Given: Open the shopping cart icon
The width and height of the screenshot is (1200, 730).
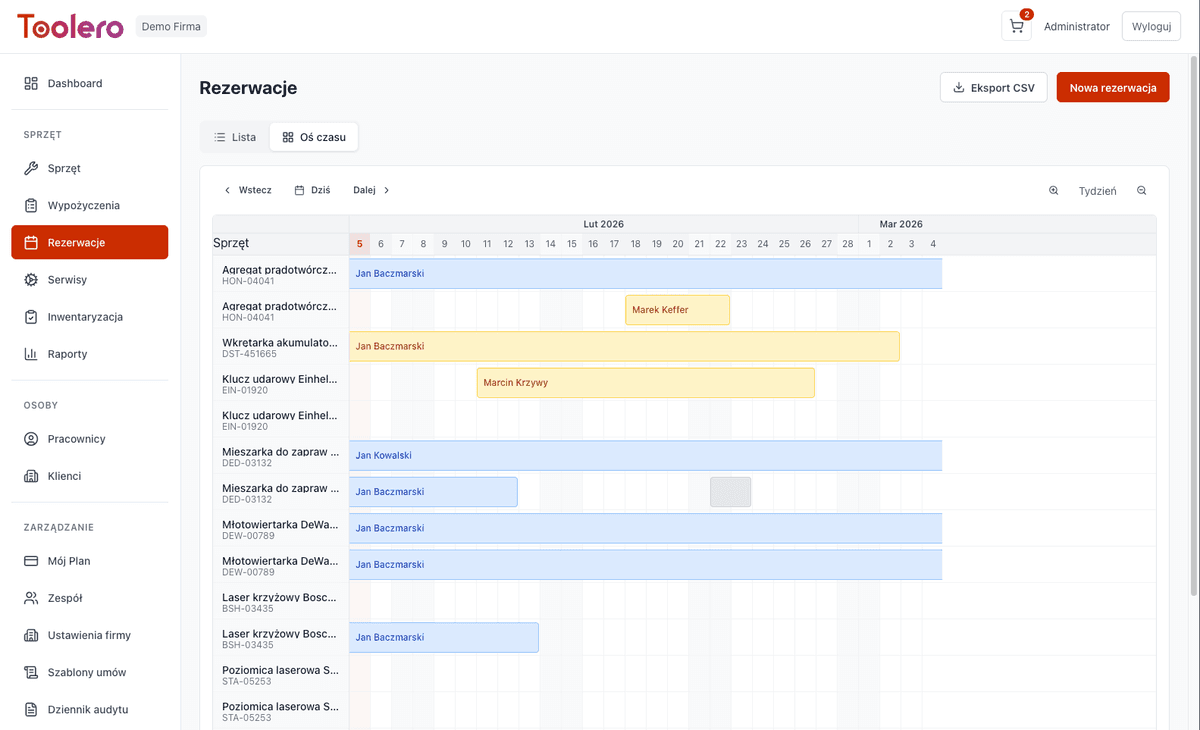Looking at the screenshot, I should pyautogui.click(x=1016, y=27).
